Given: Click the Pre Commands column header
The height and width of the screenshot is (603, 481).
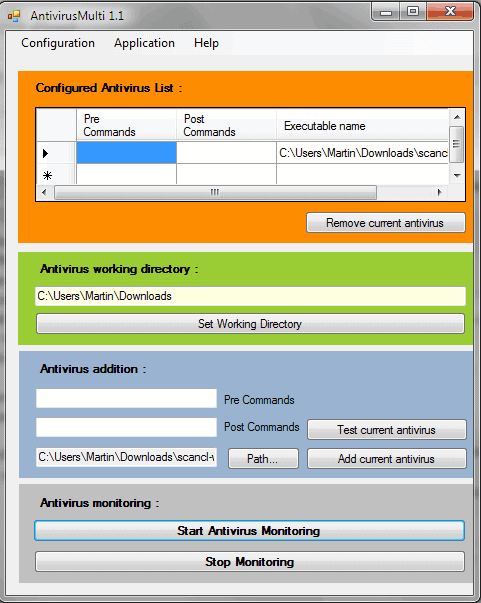Looking at the screenshot, I should coord(126,125).
